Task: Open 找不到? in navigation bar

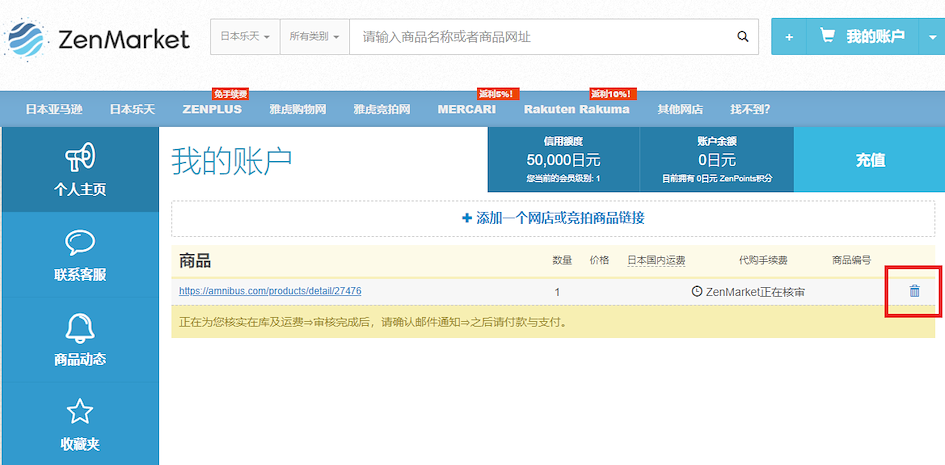Action: click(x=750, y=110)
